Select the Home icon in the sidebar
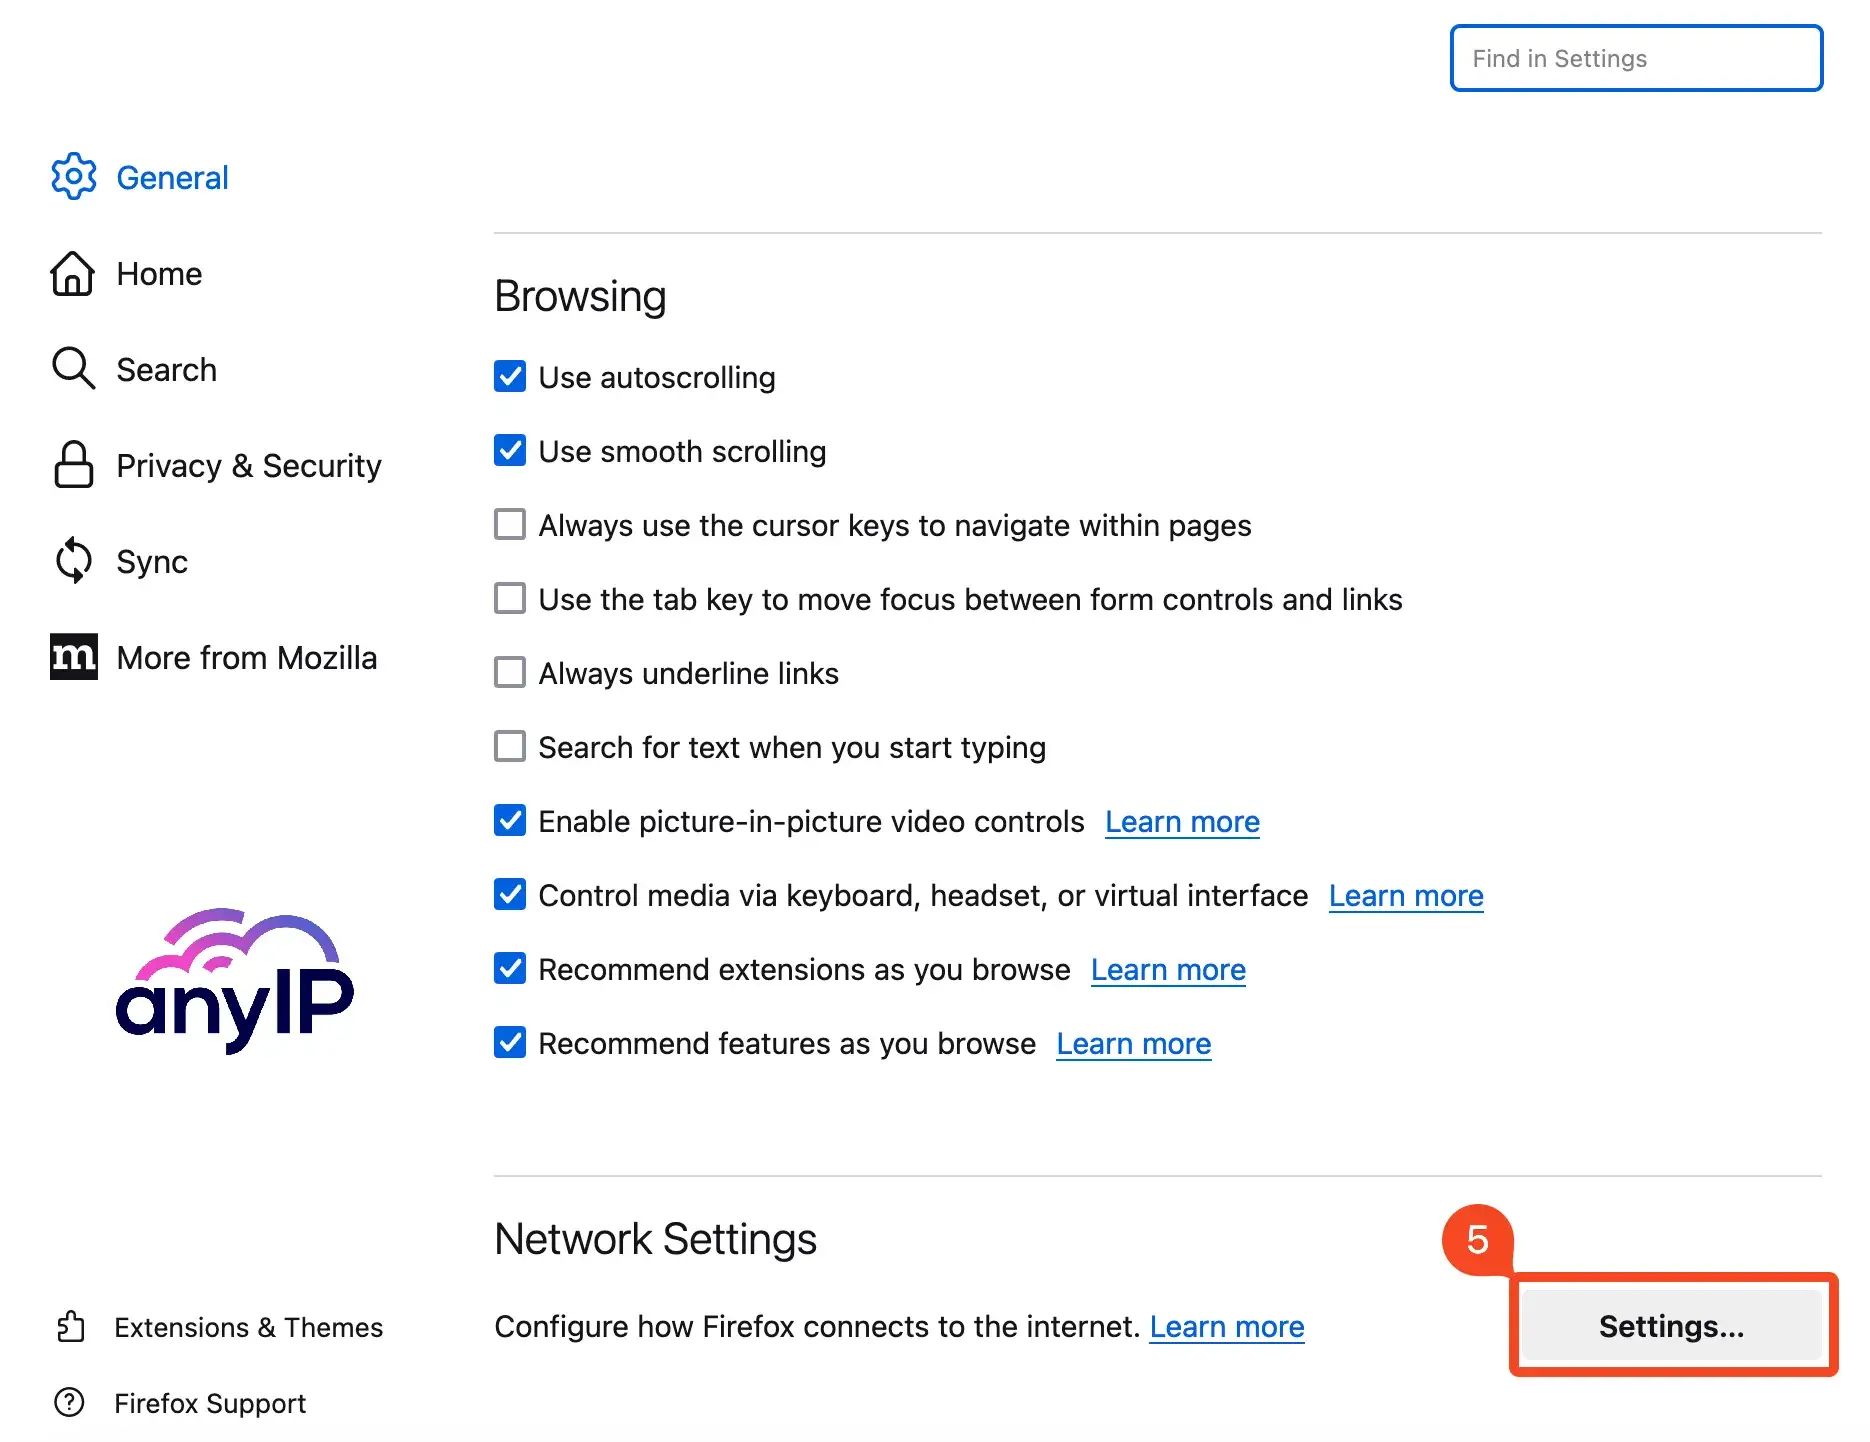 [71, 273]
